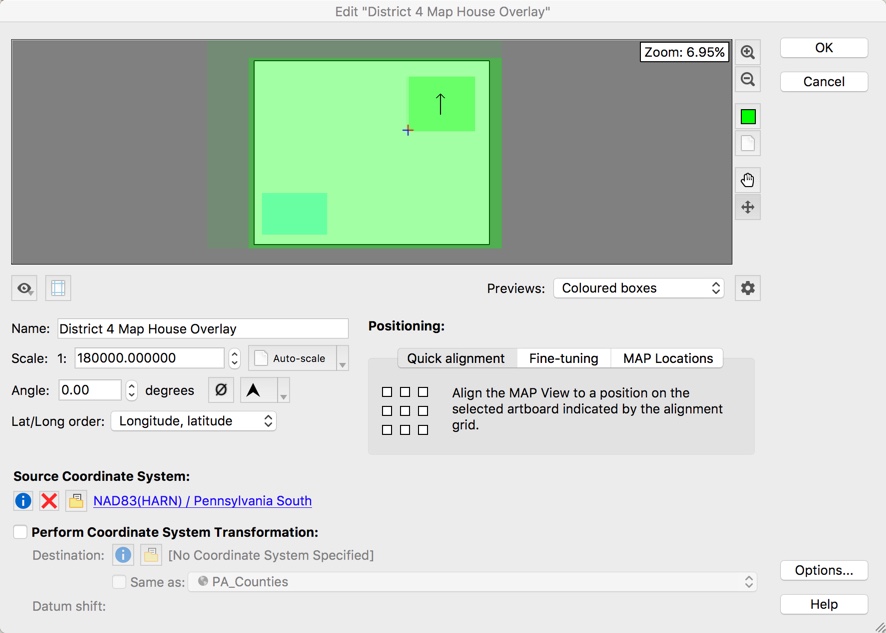
Task: Open preview settings gear icon
Action: point(748,288)
